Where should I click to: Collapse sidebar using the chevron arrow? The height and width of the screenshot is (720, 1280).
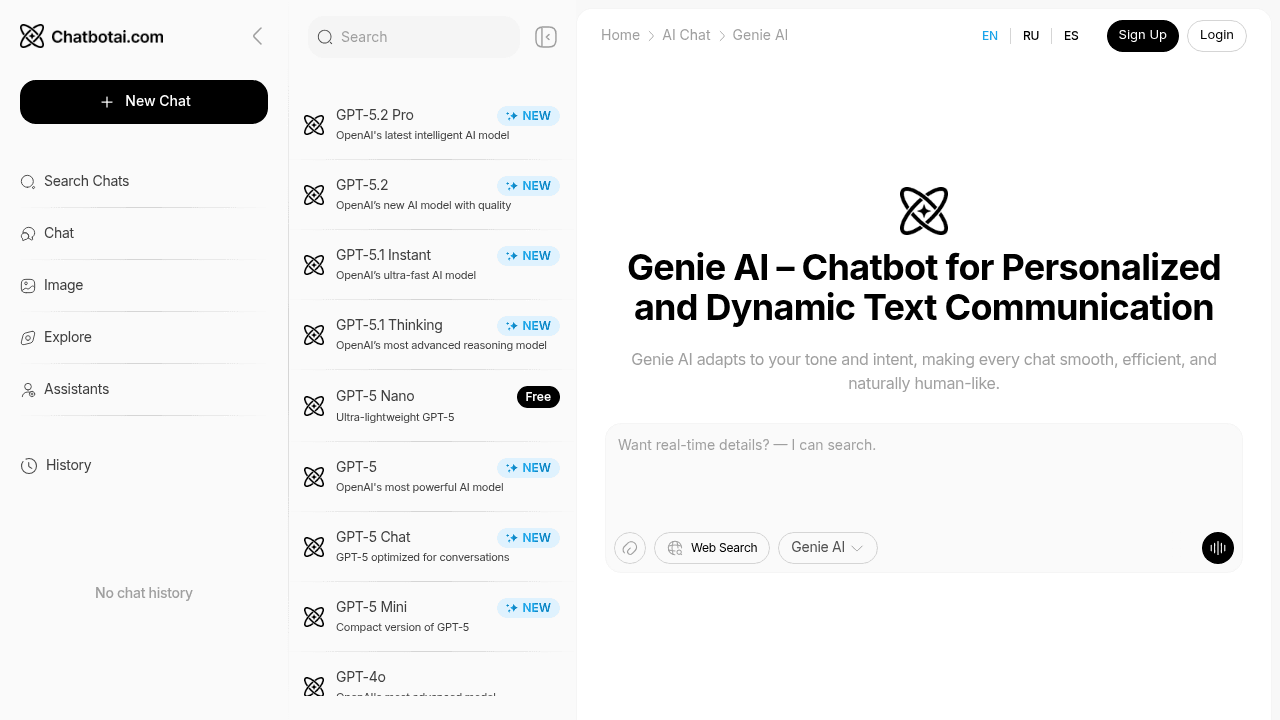click(x=257, y=36)
